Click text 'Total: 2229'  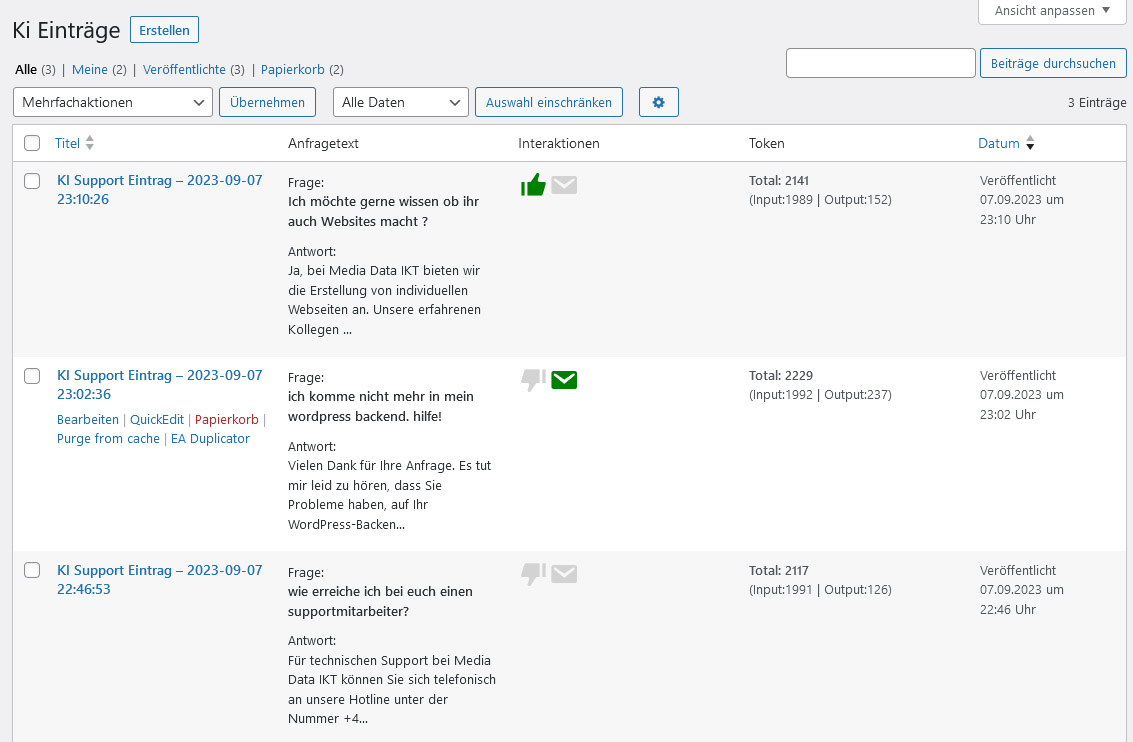tap(780, 376)
